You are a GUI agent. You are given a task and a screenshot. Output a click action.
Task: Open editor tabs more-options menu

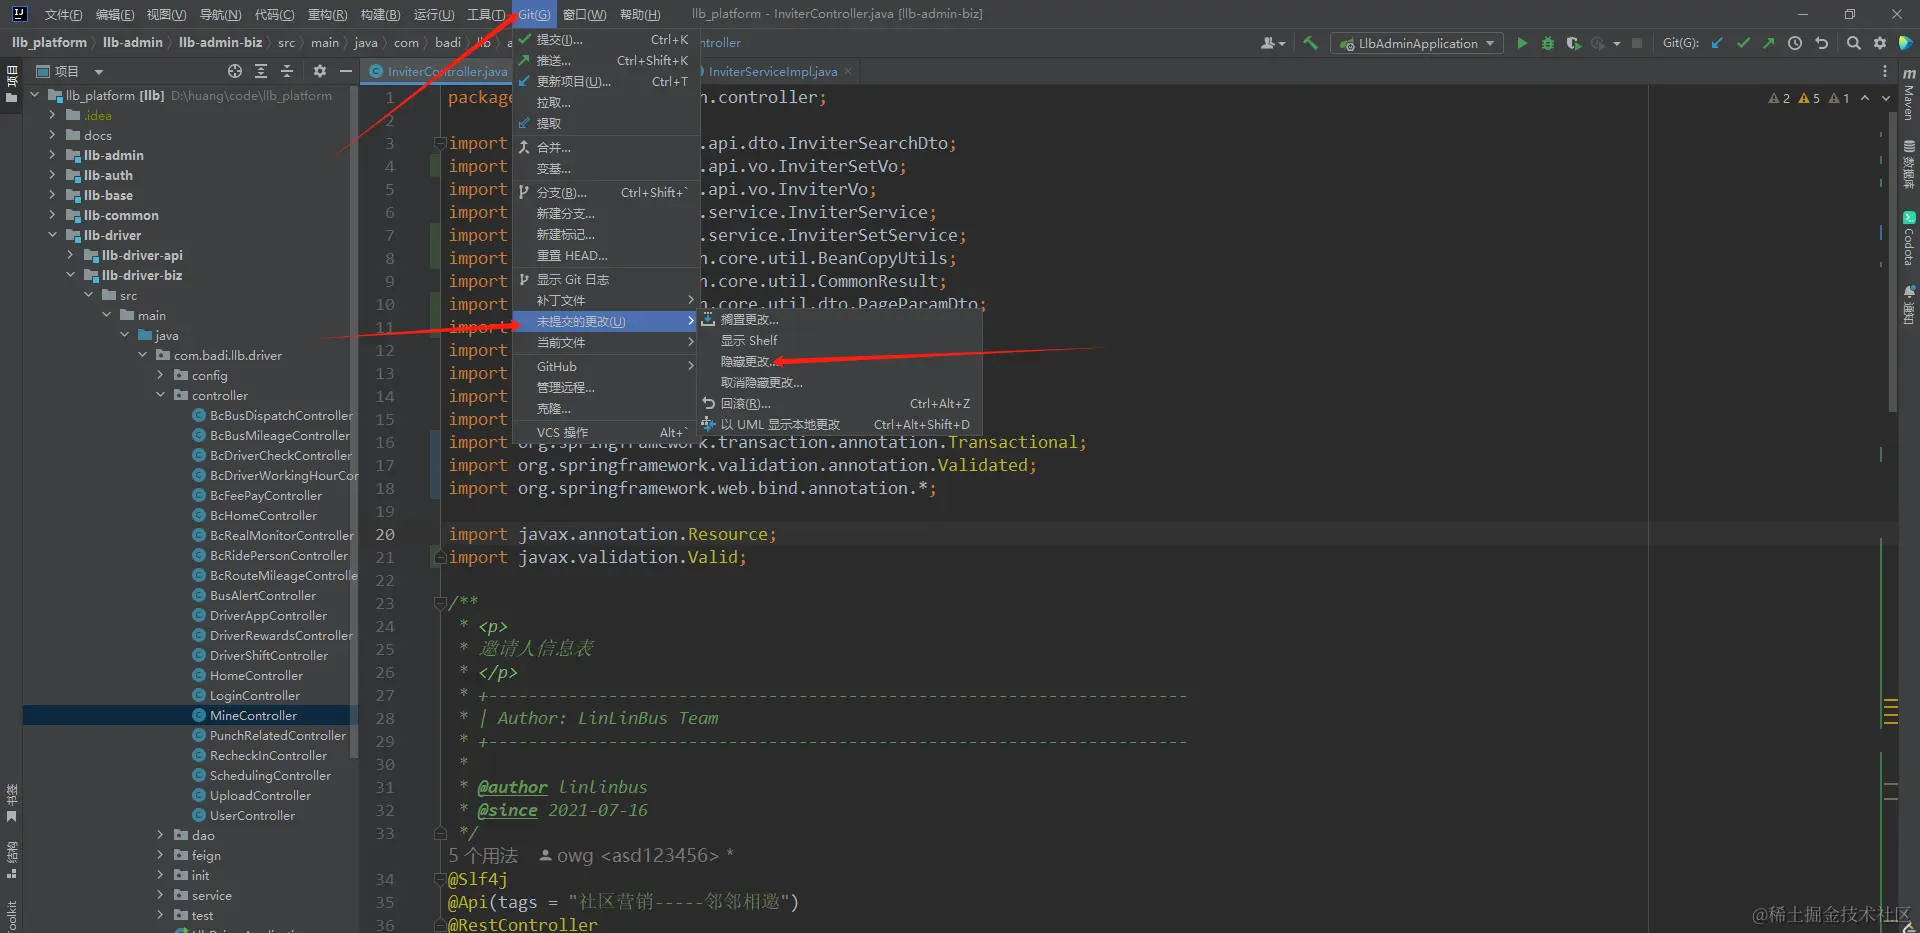pyautogui.click(x=1885, y=71)
